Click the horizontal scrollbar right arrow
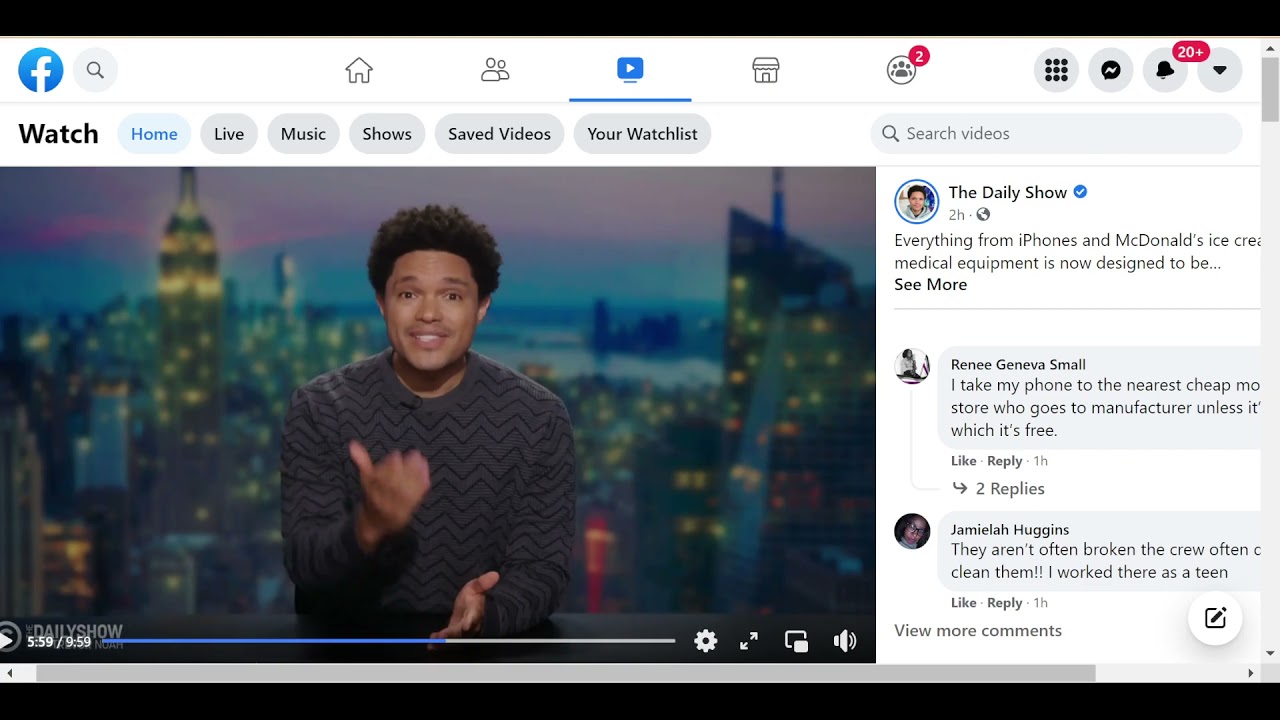This screenshot has width=1280, height=720. click(x=1250, y=673)
